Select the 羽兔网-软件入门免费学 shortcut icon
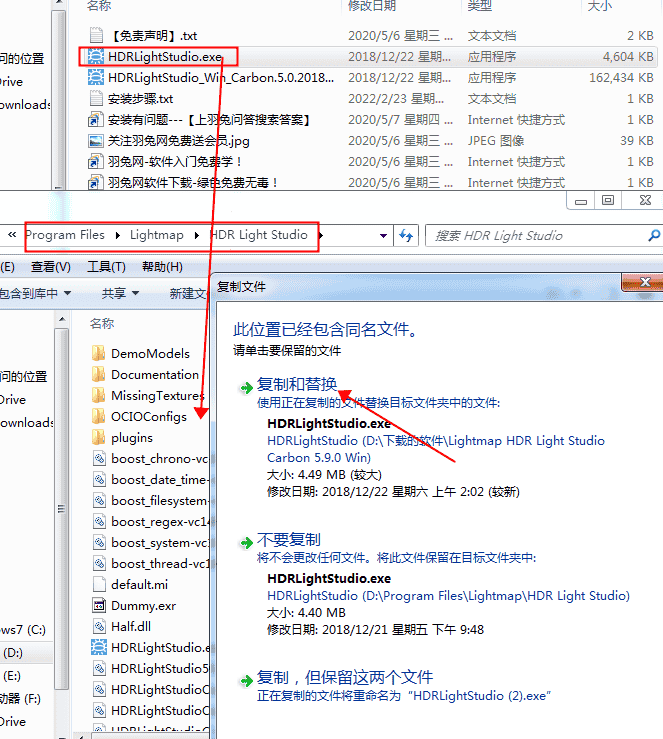Screen dimensions: 663x739 [x=96, y=162]
